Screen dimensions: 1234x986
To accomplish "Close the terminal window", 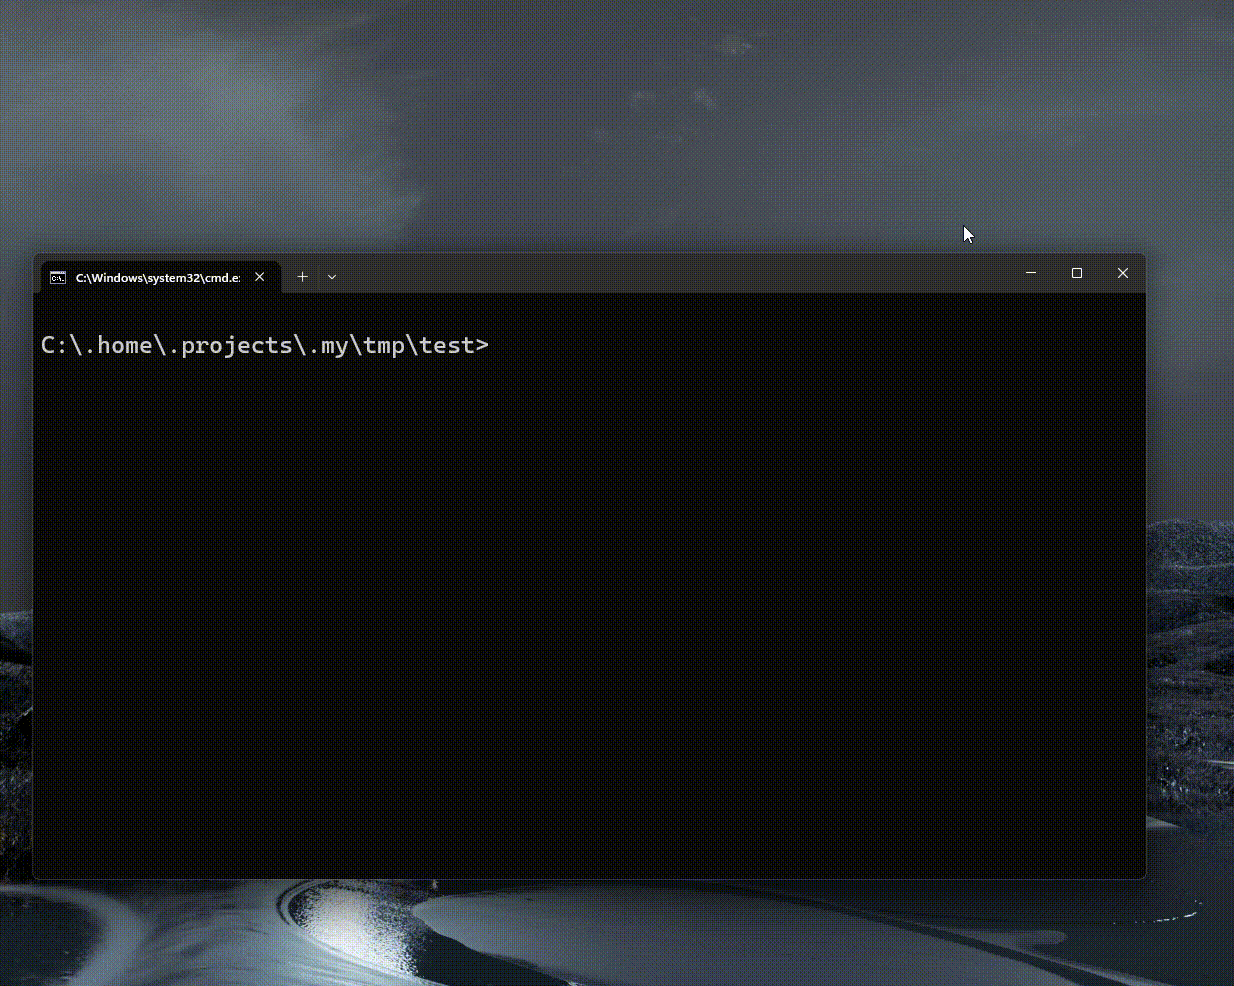I will [x=1123, y=273].
